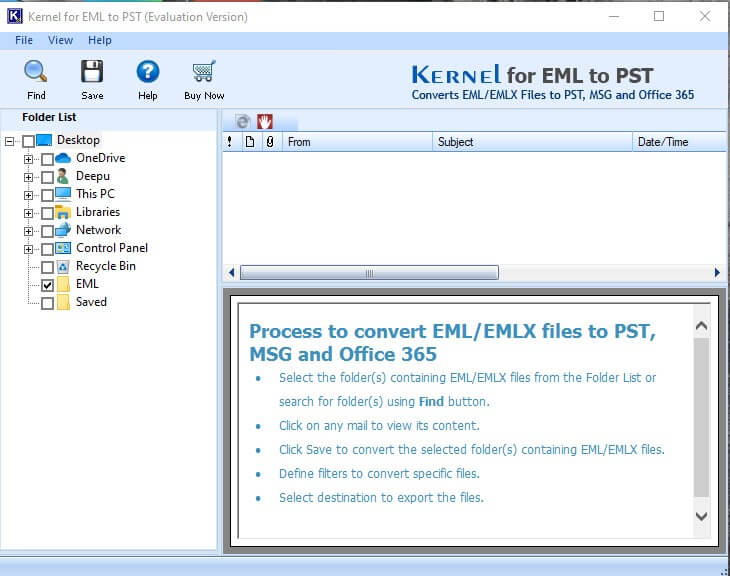The height and width of the screenshot is (576, 730).
Task: Click the Kernel app logo in title bar
Action: (x=14, y=16)
